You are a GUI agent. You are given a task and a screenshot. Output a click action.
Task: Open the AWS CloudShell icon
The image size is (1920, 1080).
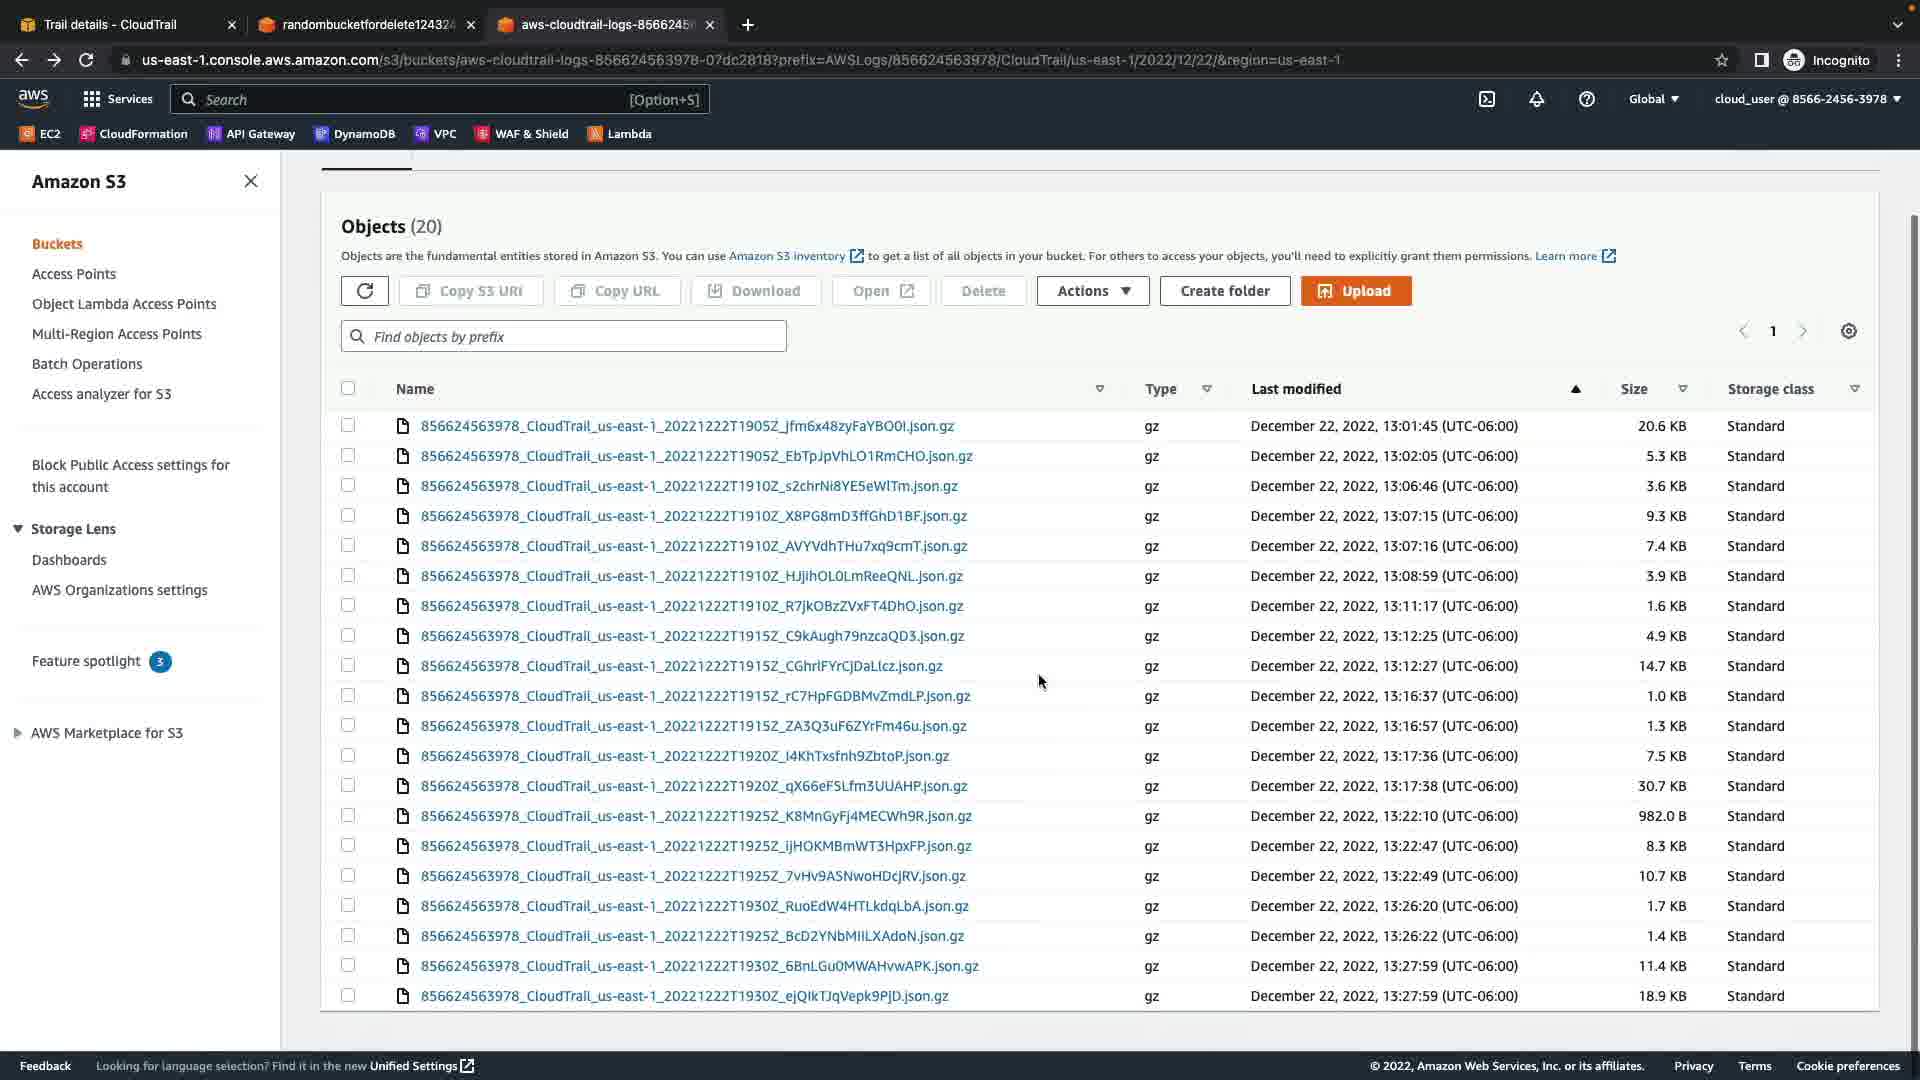1487,99
